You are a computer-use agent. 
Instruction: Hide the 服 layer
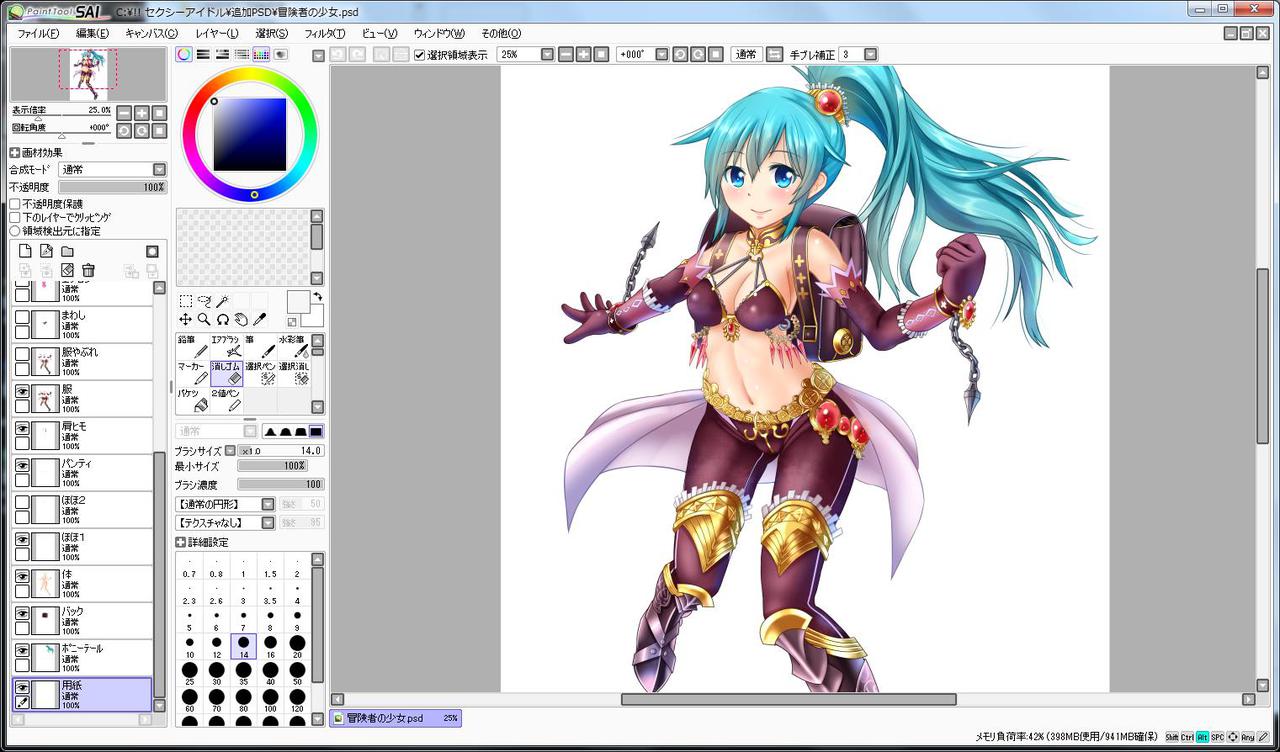[x=22, y=394]
